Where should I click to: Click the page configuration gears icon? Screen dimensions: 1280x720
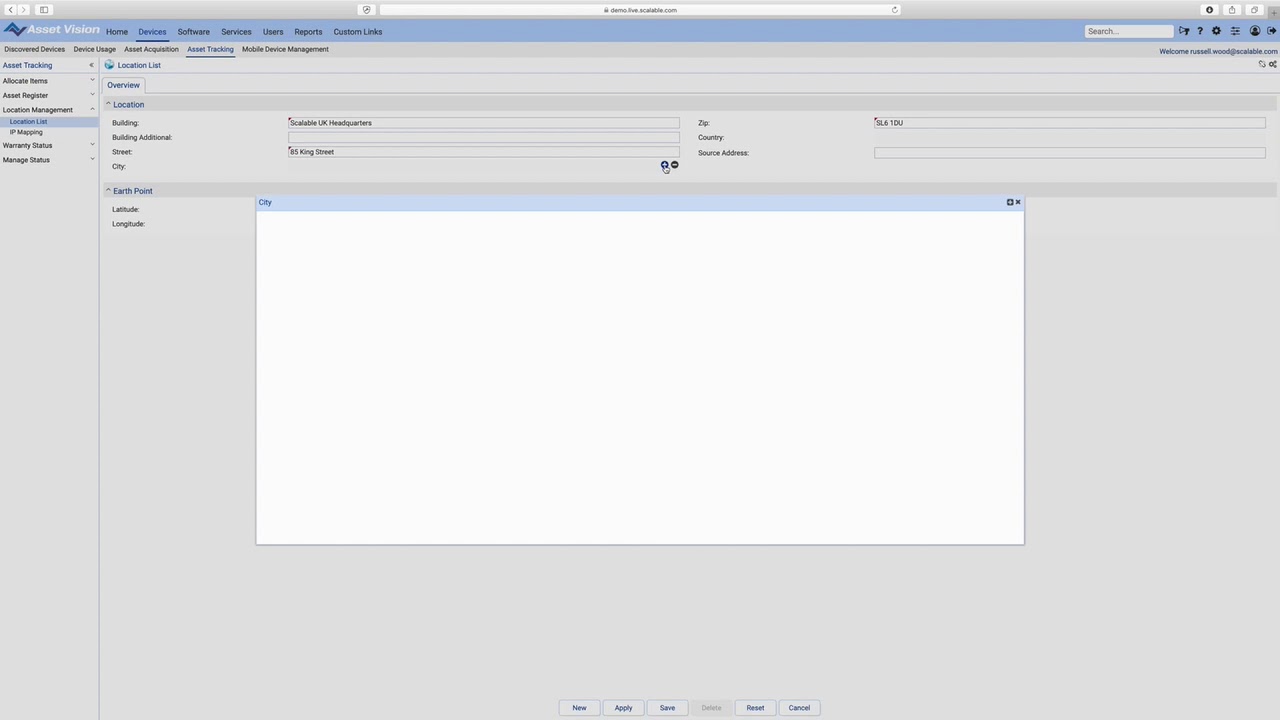pos(1272,64)
